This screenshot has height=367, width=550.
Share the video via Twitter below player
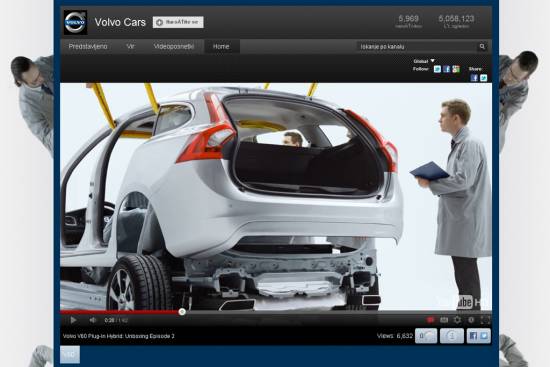point(484,336)
